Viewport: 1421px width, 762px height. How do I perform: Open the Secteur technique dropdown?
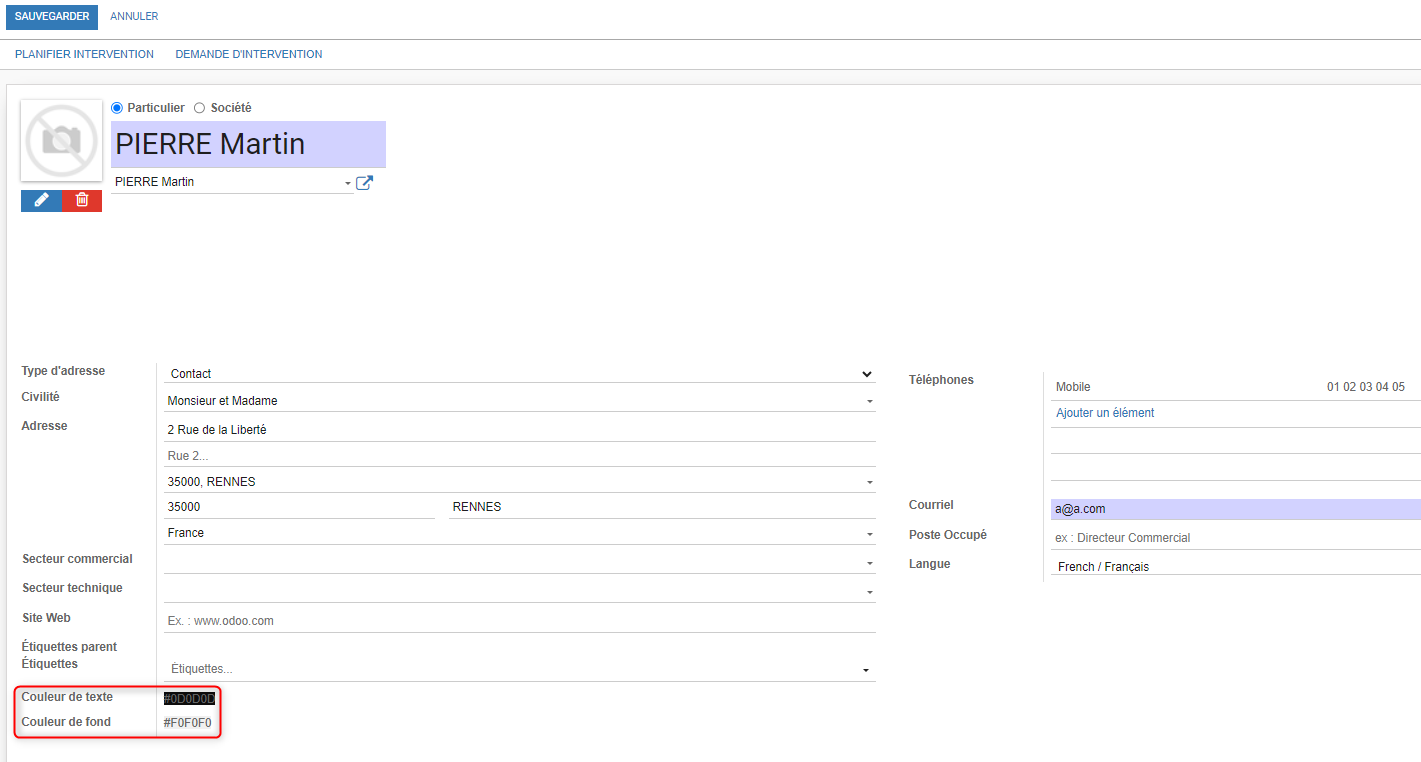pos(870,592)
